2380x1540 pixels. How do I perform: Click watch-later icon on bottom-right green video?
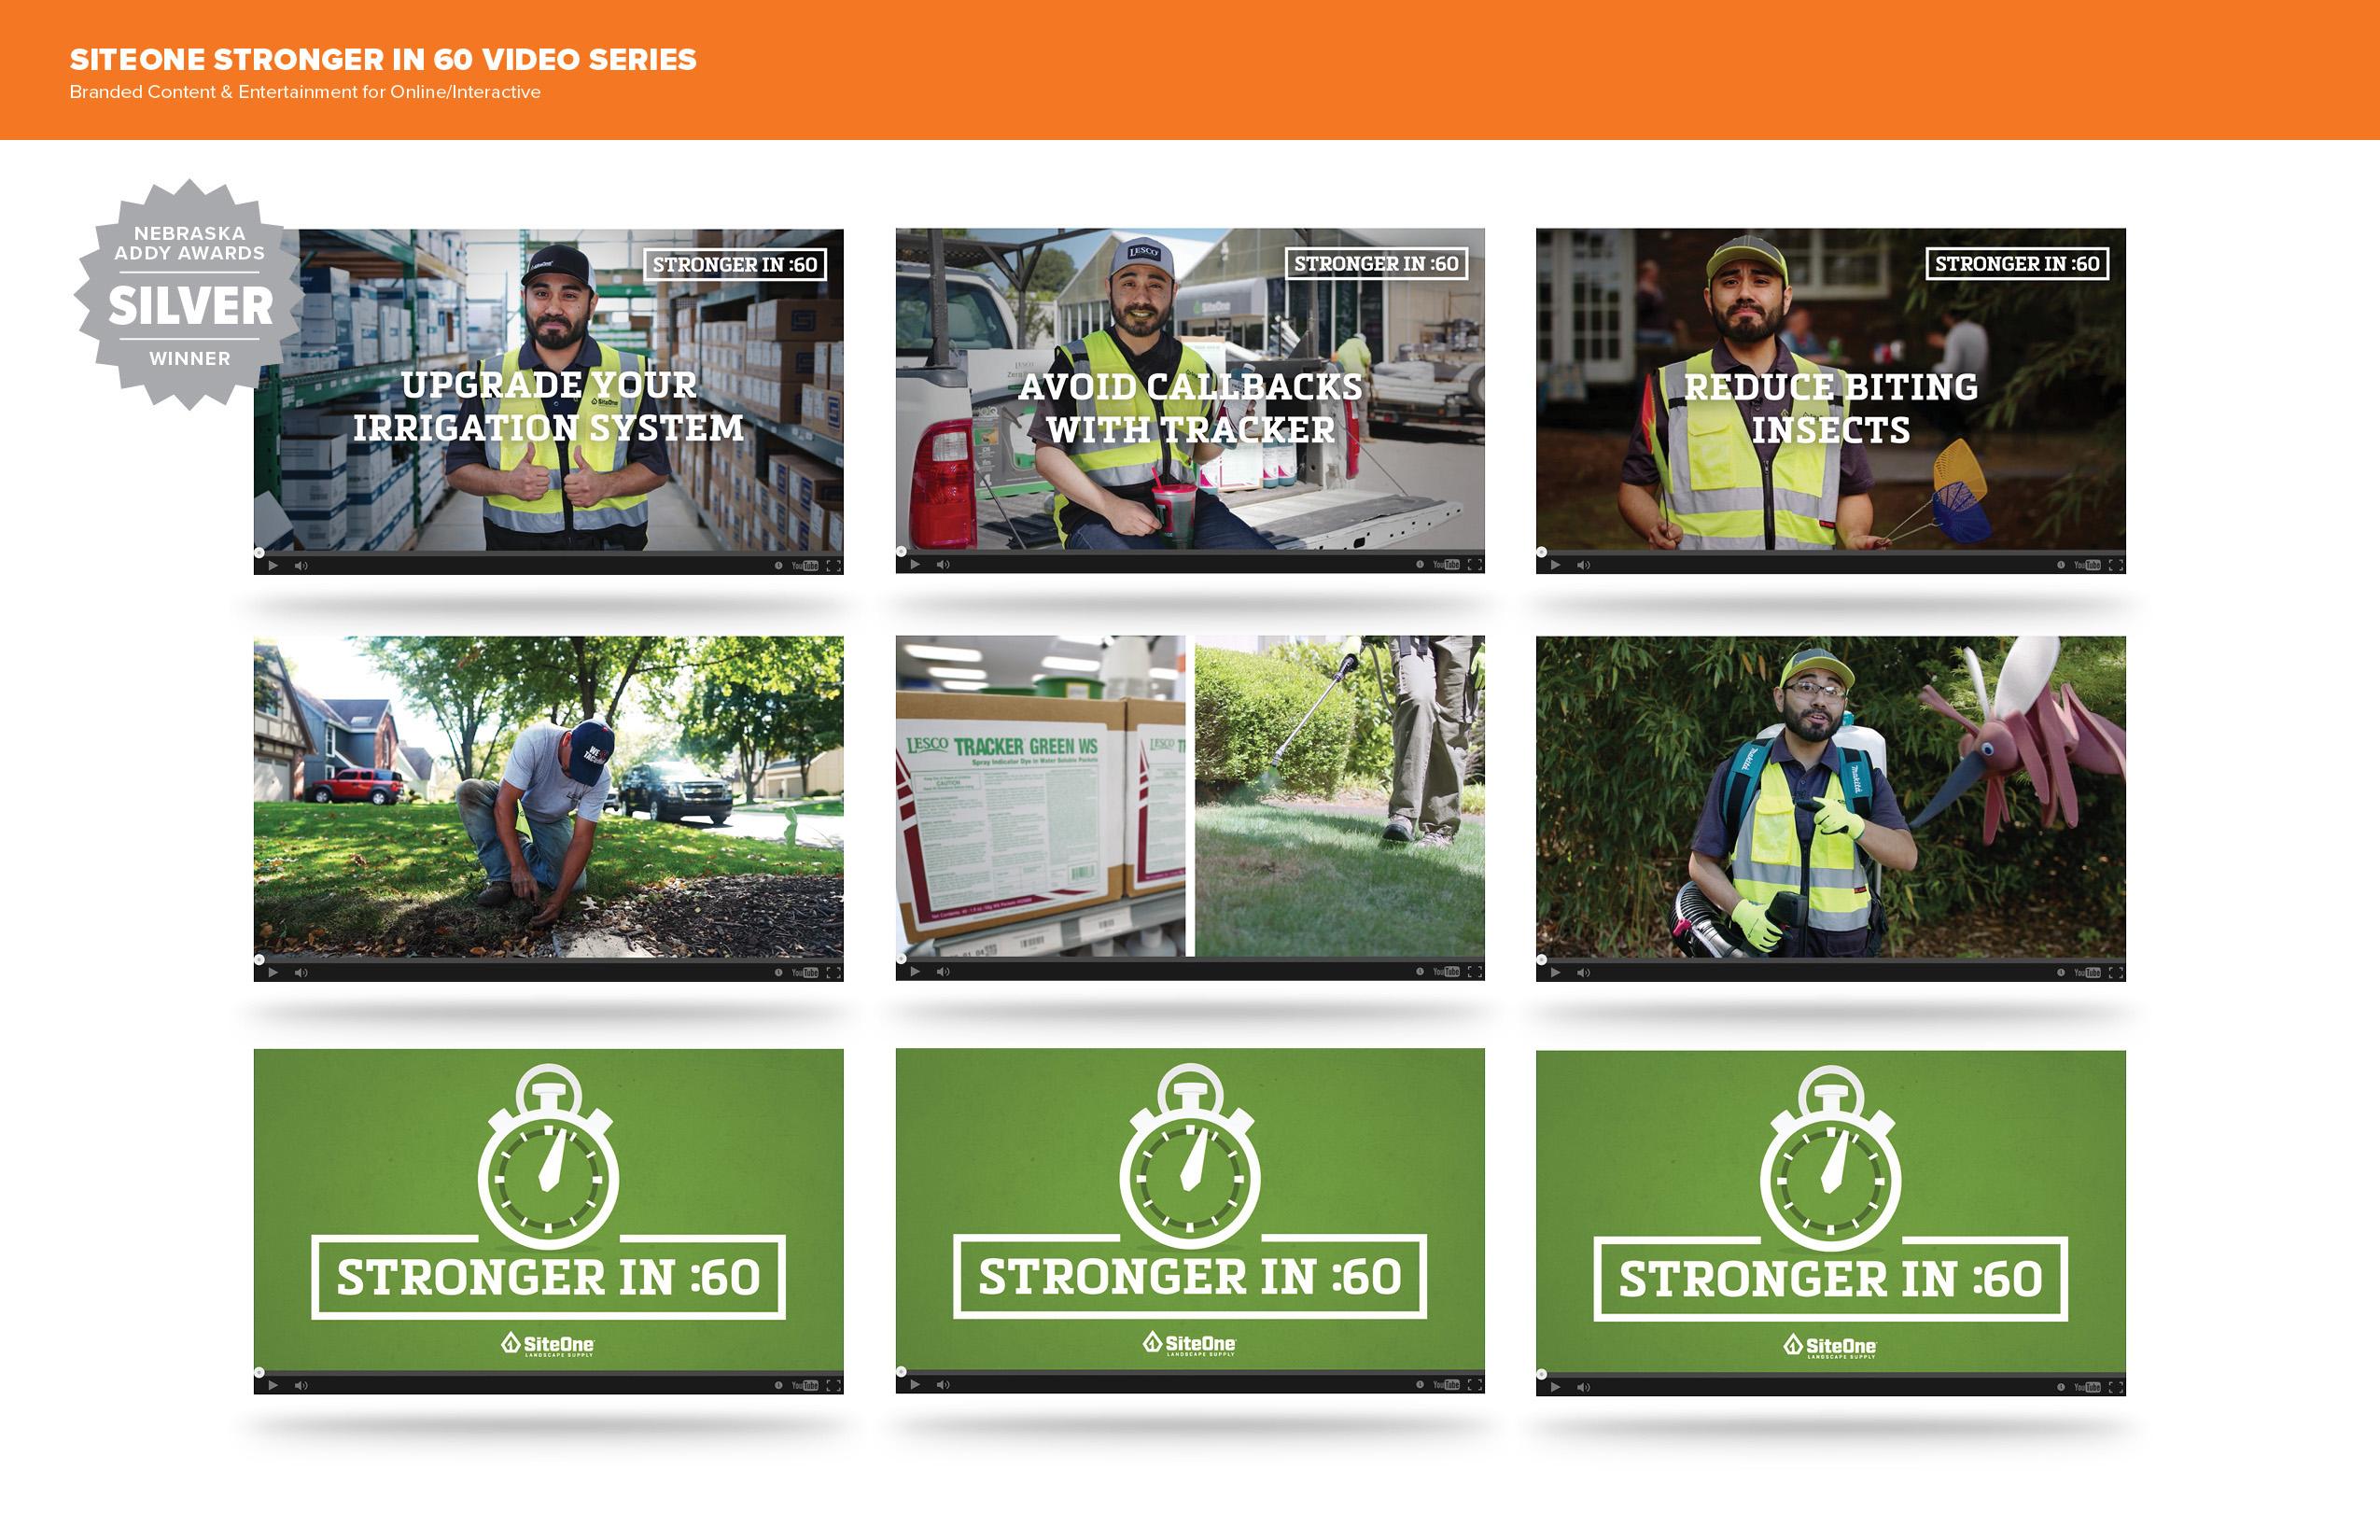point(2061,1388)
